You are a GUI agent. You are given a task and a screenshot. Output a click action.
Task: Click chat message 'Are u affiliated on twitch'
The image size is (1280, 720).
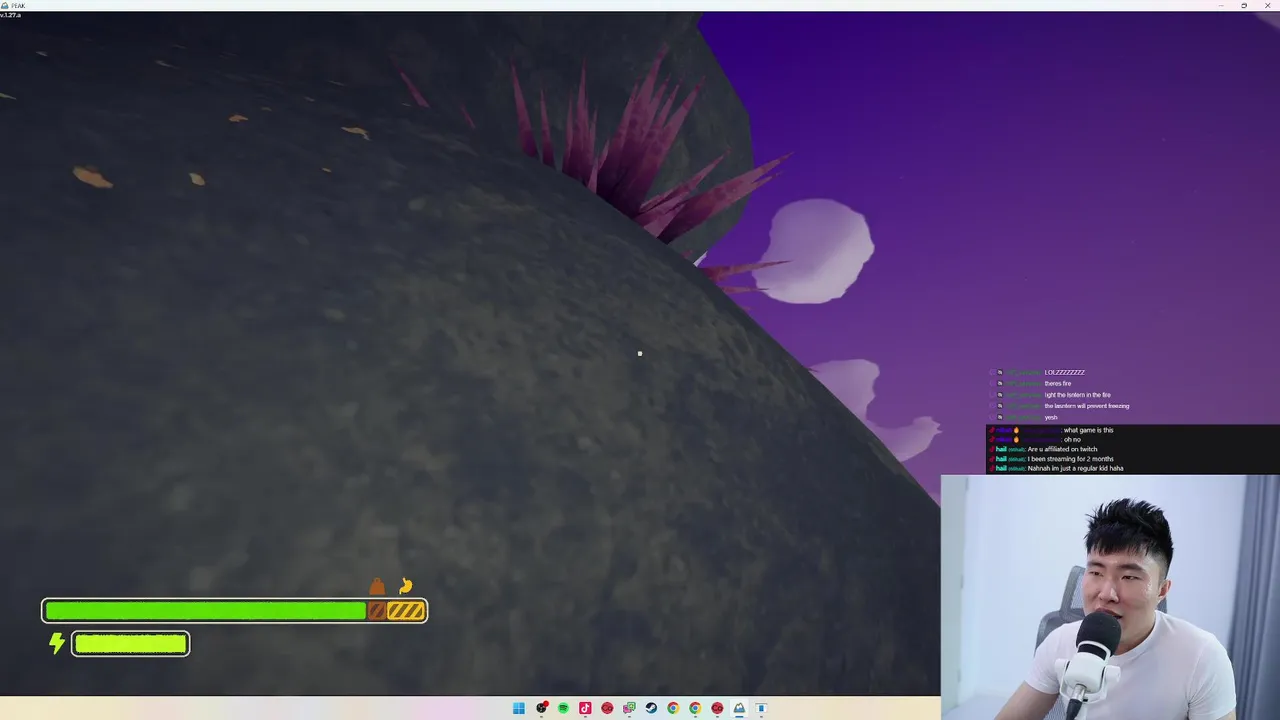pos(1062,449)
